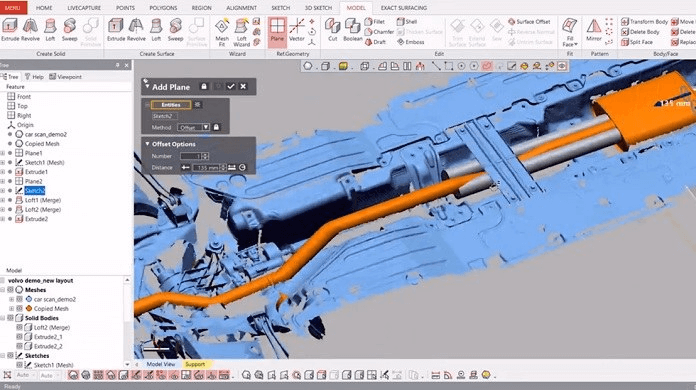Click the Mesh Fit wizard icon

click(x=222, y=32)
